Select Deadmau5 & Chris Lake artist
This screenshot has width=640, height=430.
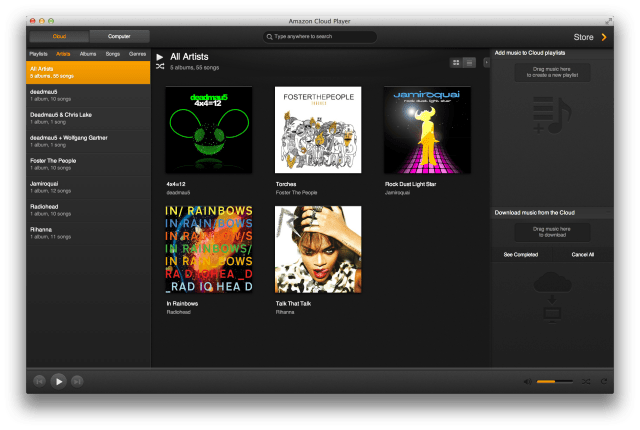tap(88, 118)
